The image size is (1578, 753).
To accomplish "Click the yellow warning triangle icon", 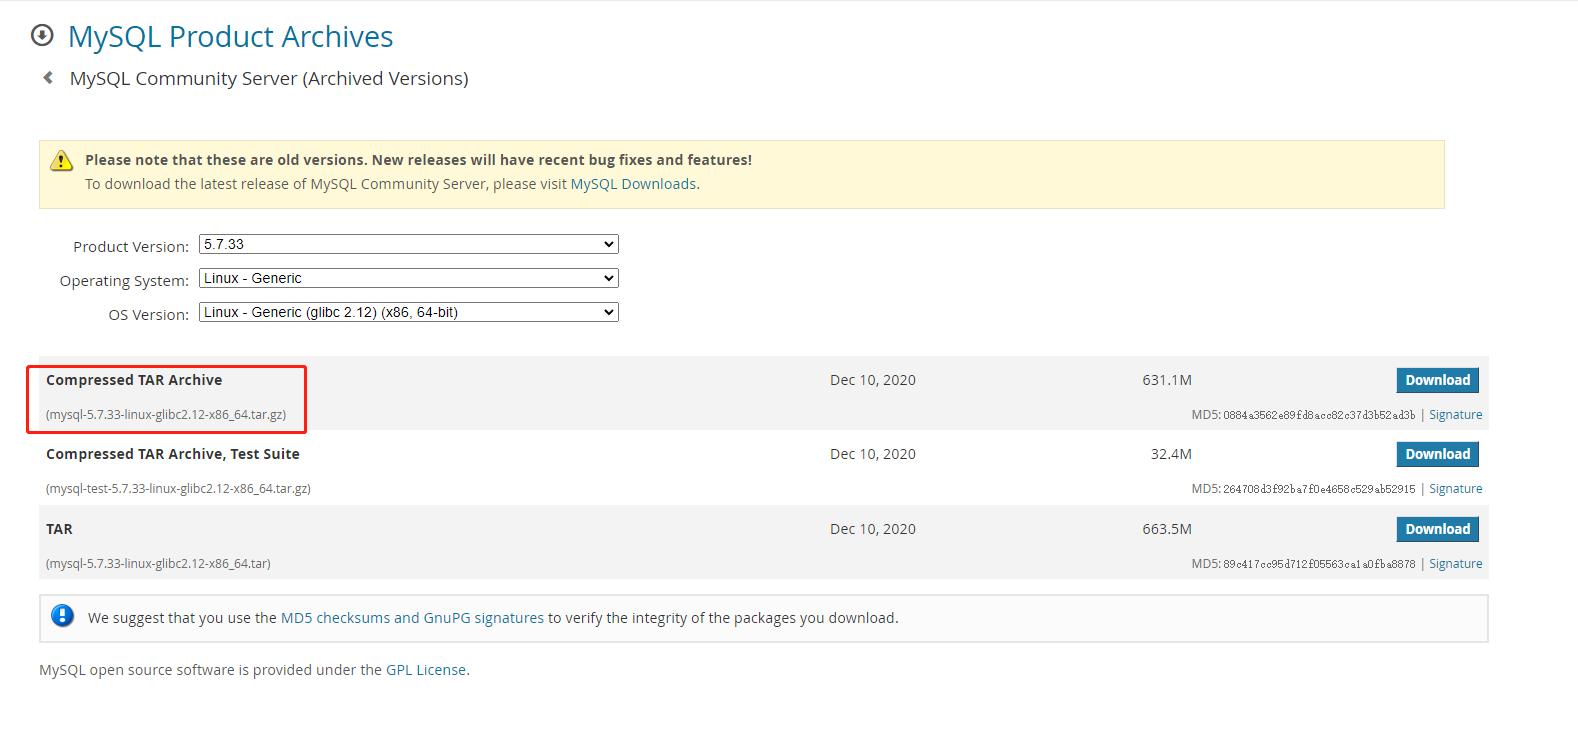I will pyautogui.click(x=62, y=160).
